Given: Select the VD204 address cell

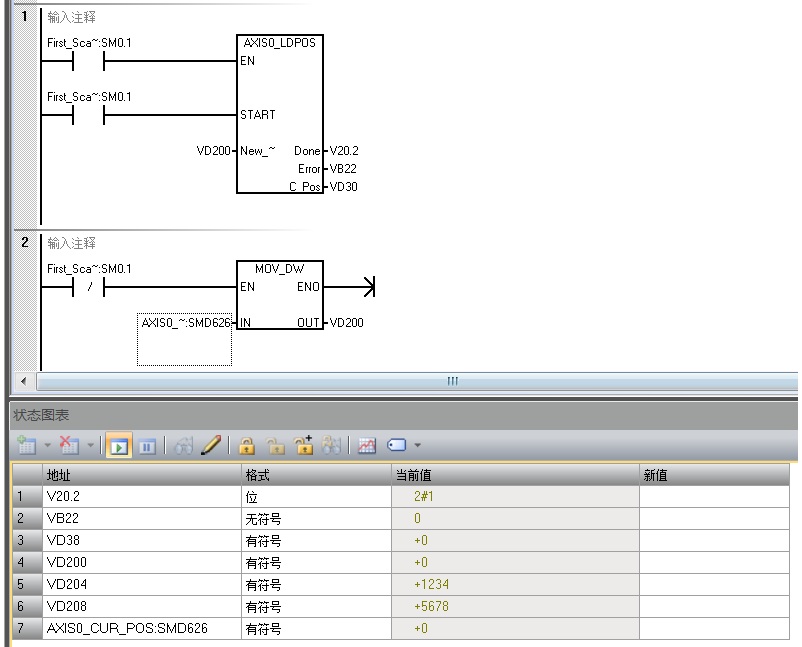Looking at the screenshot, I should [x=141, y=584].
